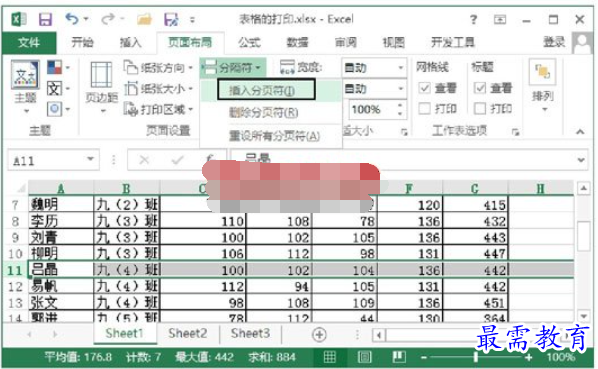Switch to the Formulas (公式) tab
The height and width of the screenshot is (369, 598).
(x=249, y=42)
